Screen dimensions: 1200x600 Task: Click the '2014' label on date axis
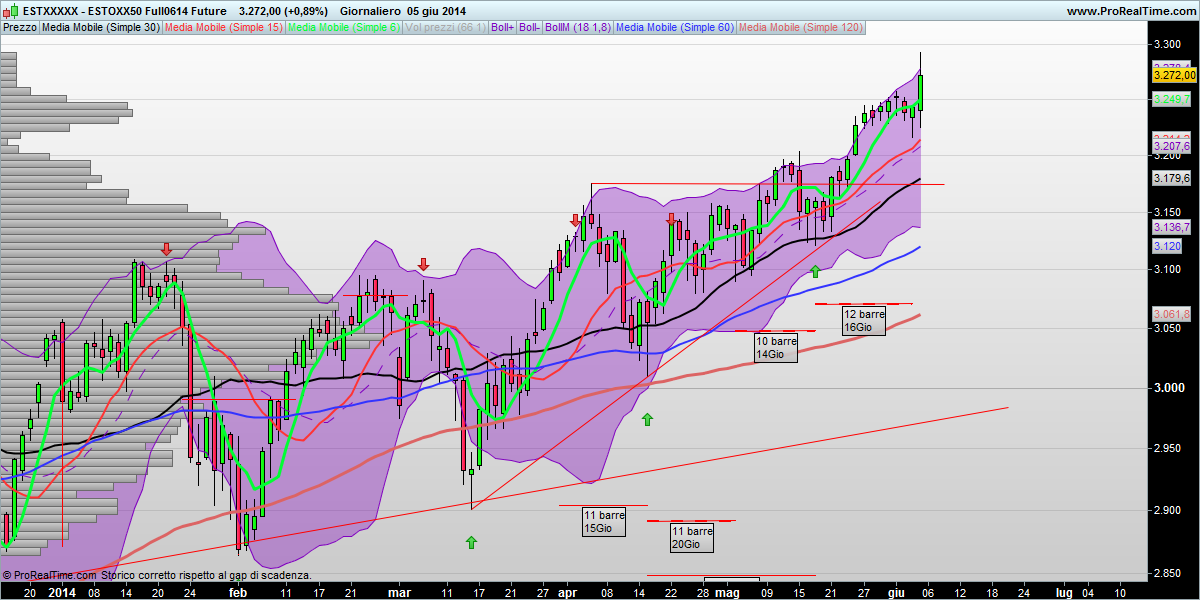click(62, 591)
